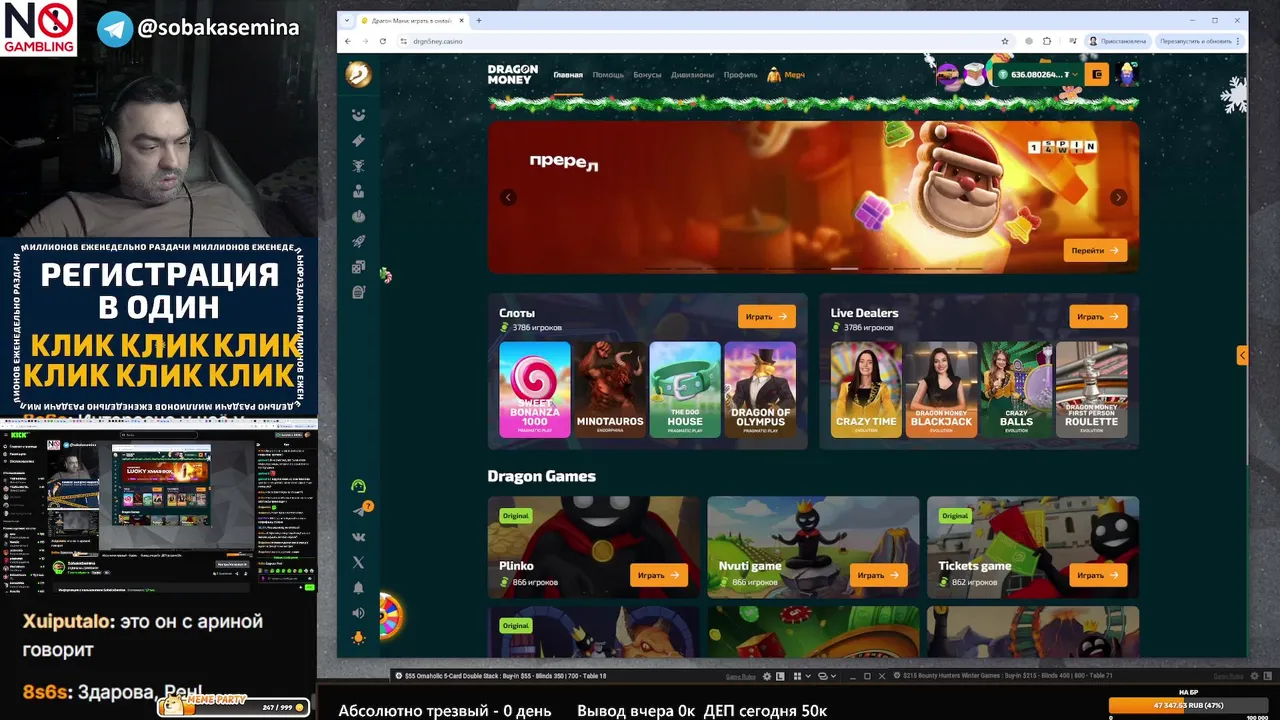Viewport: 1280px width, 720px height.
Task: Toggle the sound speaker icon in sidebar
Action: 358,613
